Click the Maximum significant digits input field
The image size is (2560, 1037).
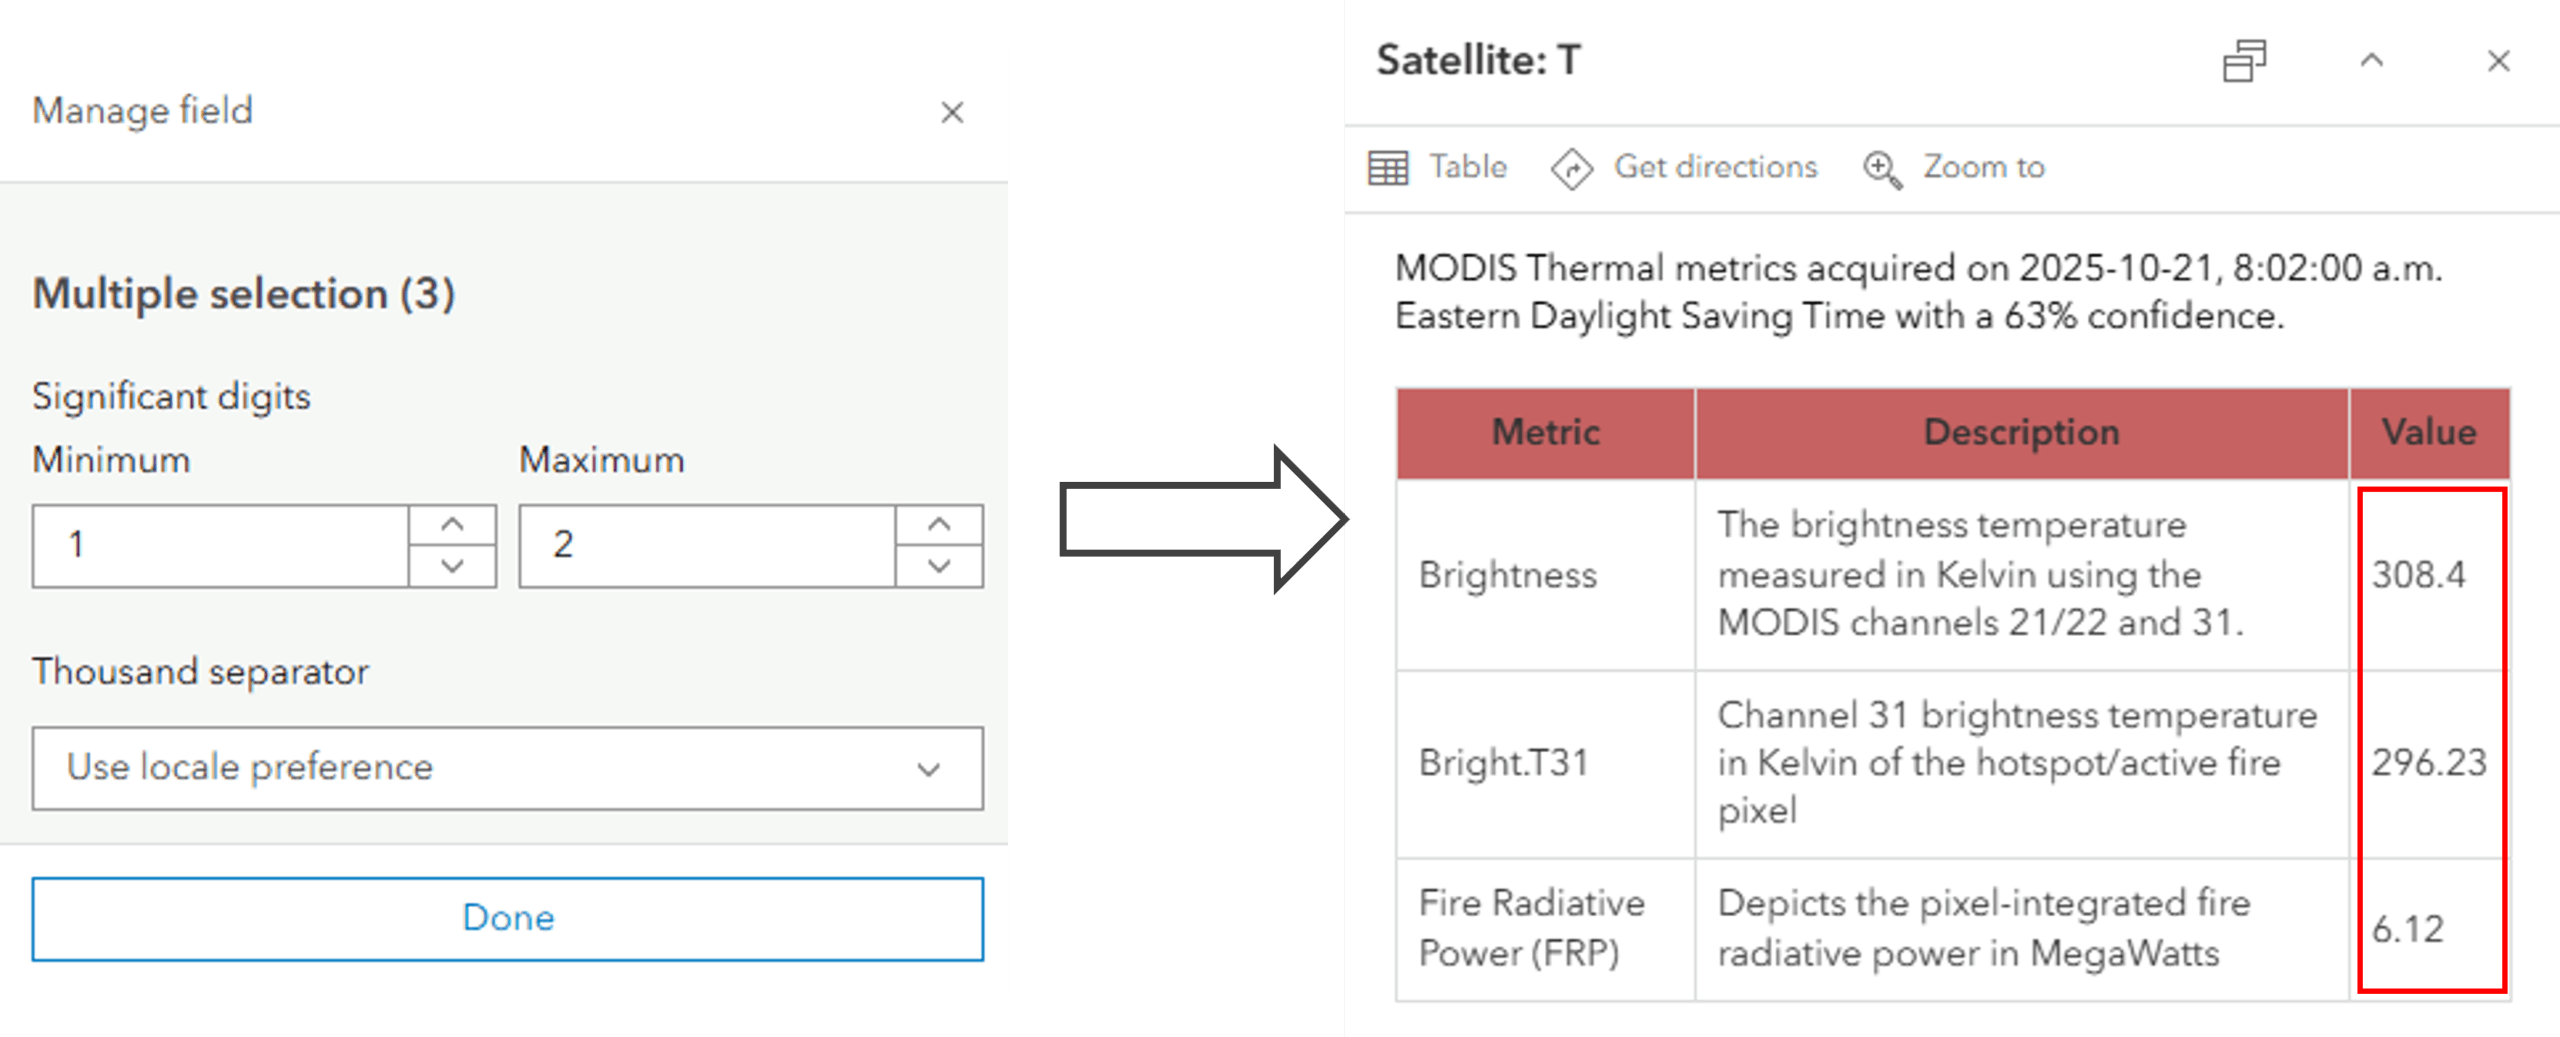(706, 545)
